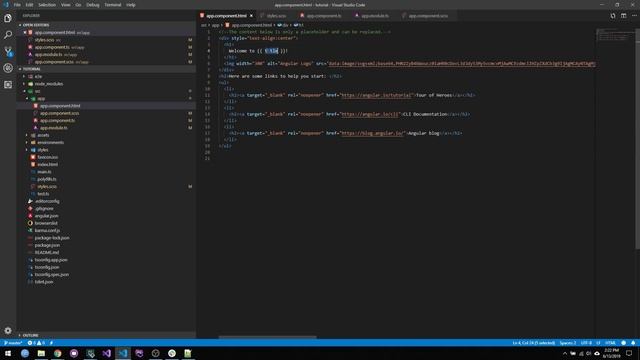Switch to the app.component.scss editor tab
Screen dimensions: 640x360
pos(428,16)
